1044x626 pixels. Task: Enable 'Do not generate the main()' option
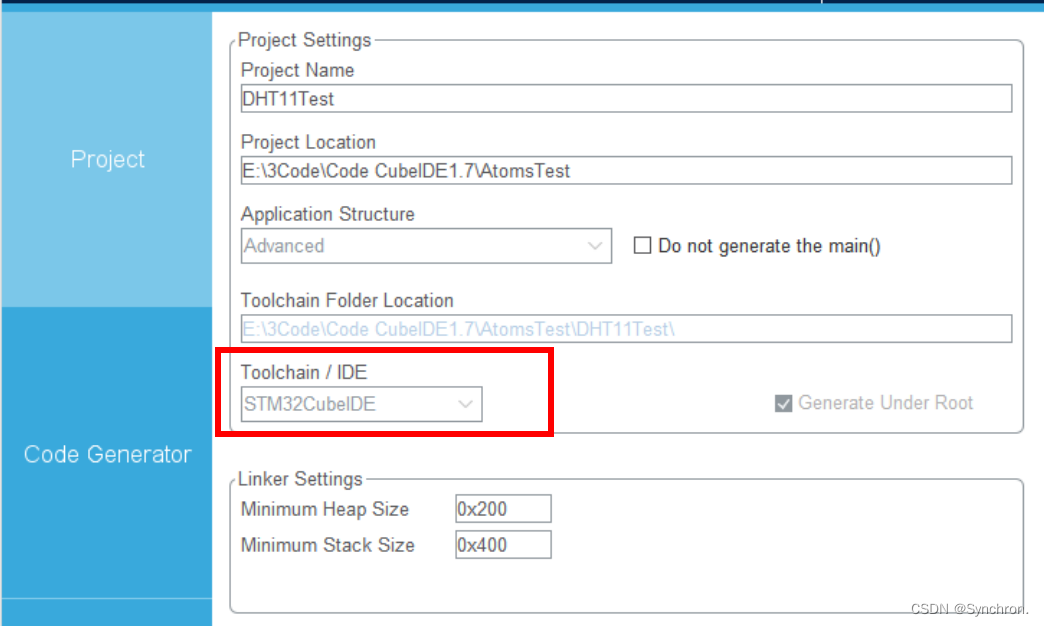(641, 246)
